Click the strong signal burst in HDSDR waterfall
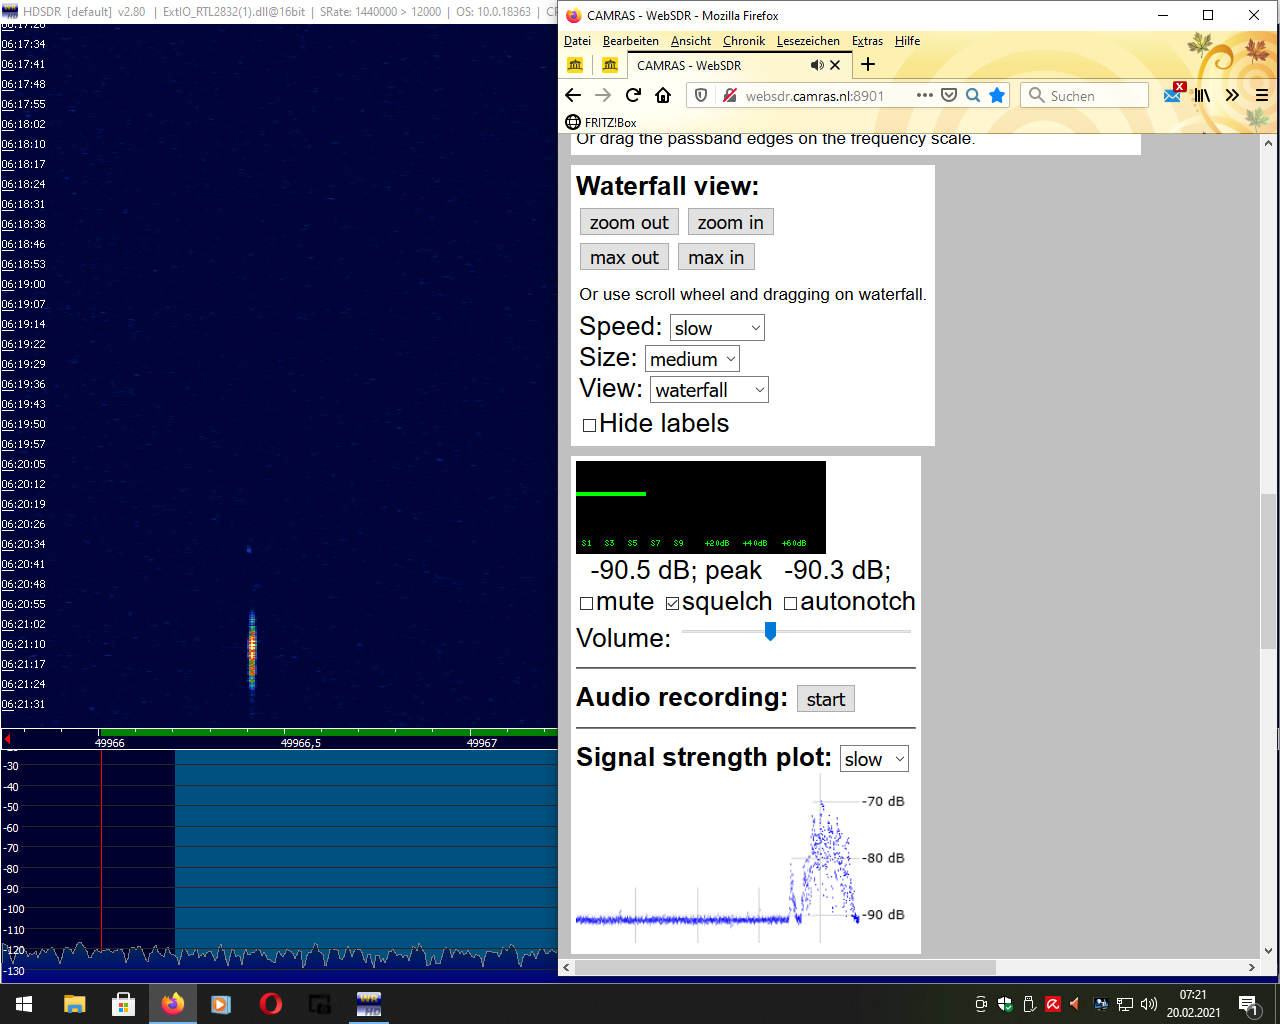Screen dimensions: 1280x1024 pyautogui.click(x=252, y=650)
